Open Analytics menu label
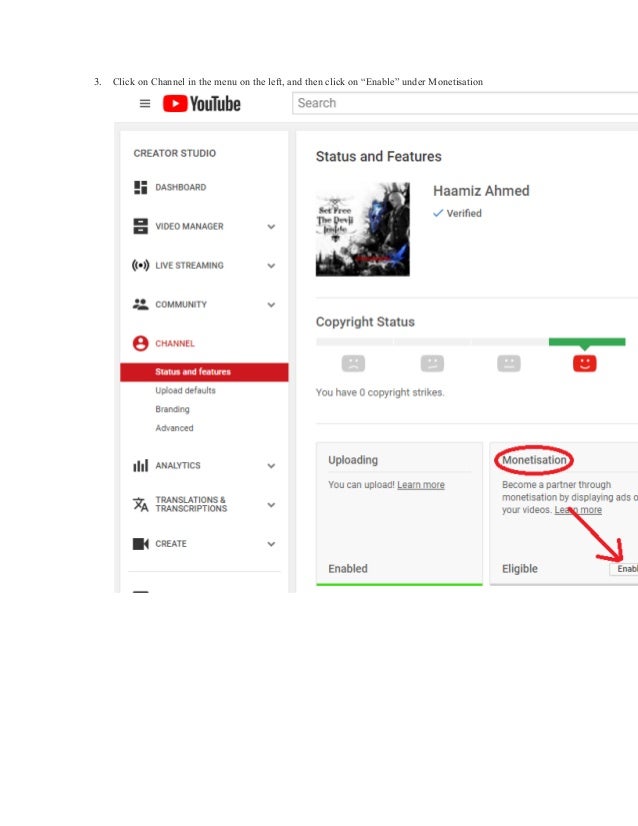Viewport: 638px width, 826px height. pyautogui.click(x=178, y=466)
